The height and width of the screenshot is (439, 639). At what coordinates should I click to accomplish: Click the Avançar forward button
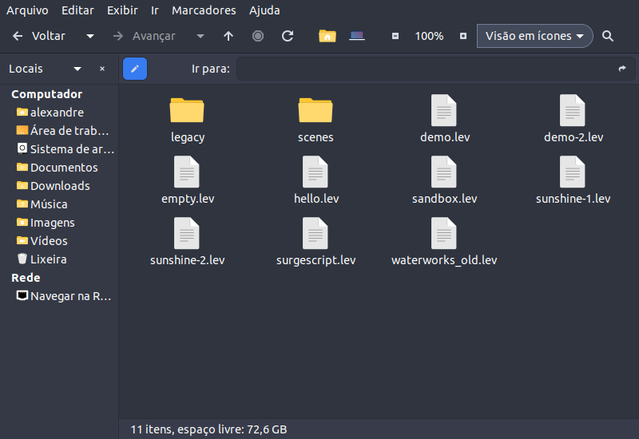[144, 36]
